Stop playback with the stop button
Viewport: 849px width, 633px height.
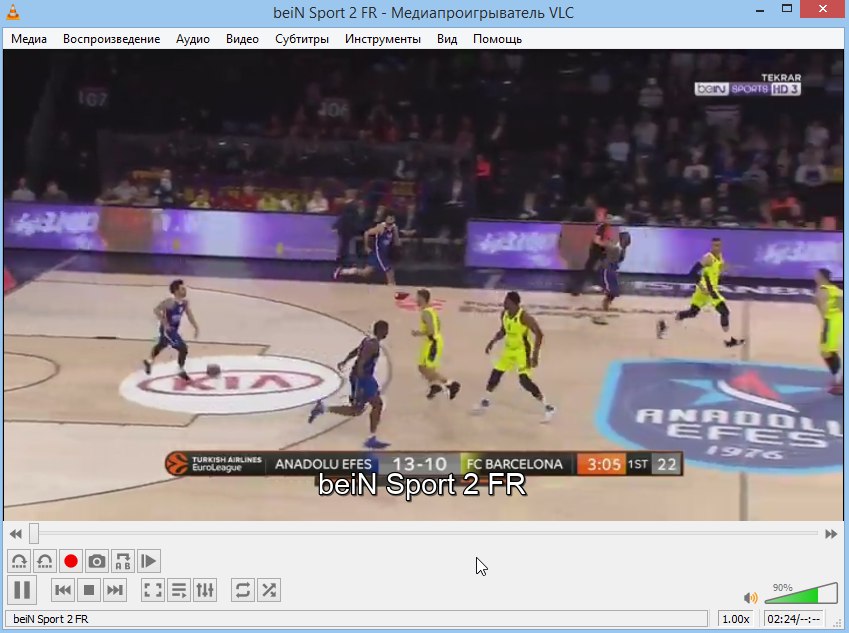[x=89, y=590]
